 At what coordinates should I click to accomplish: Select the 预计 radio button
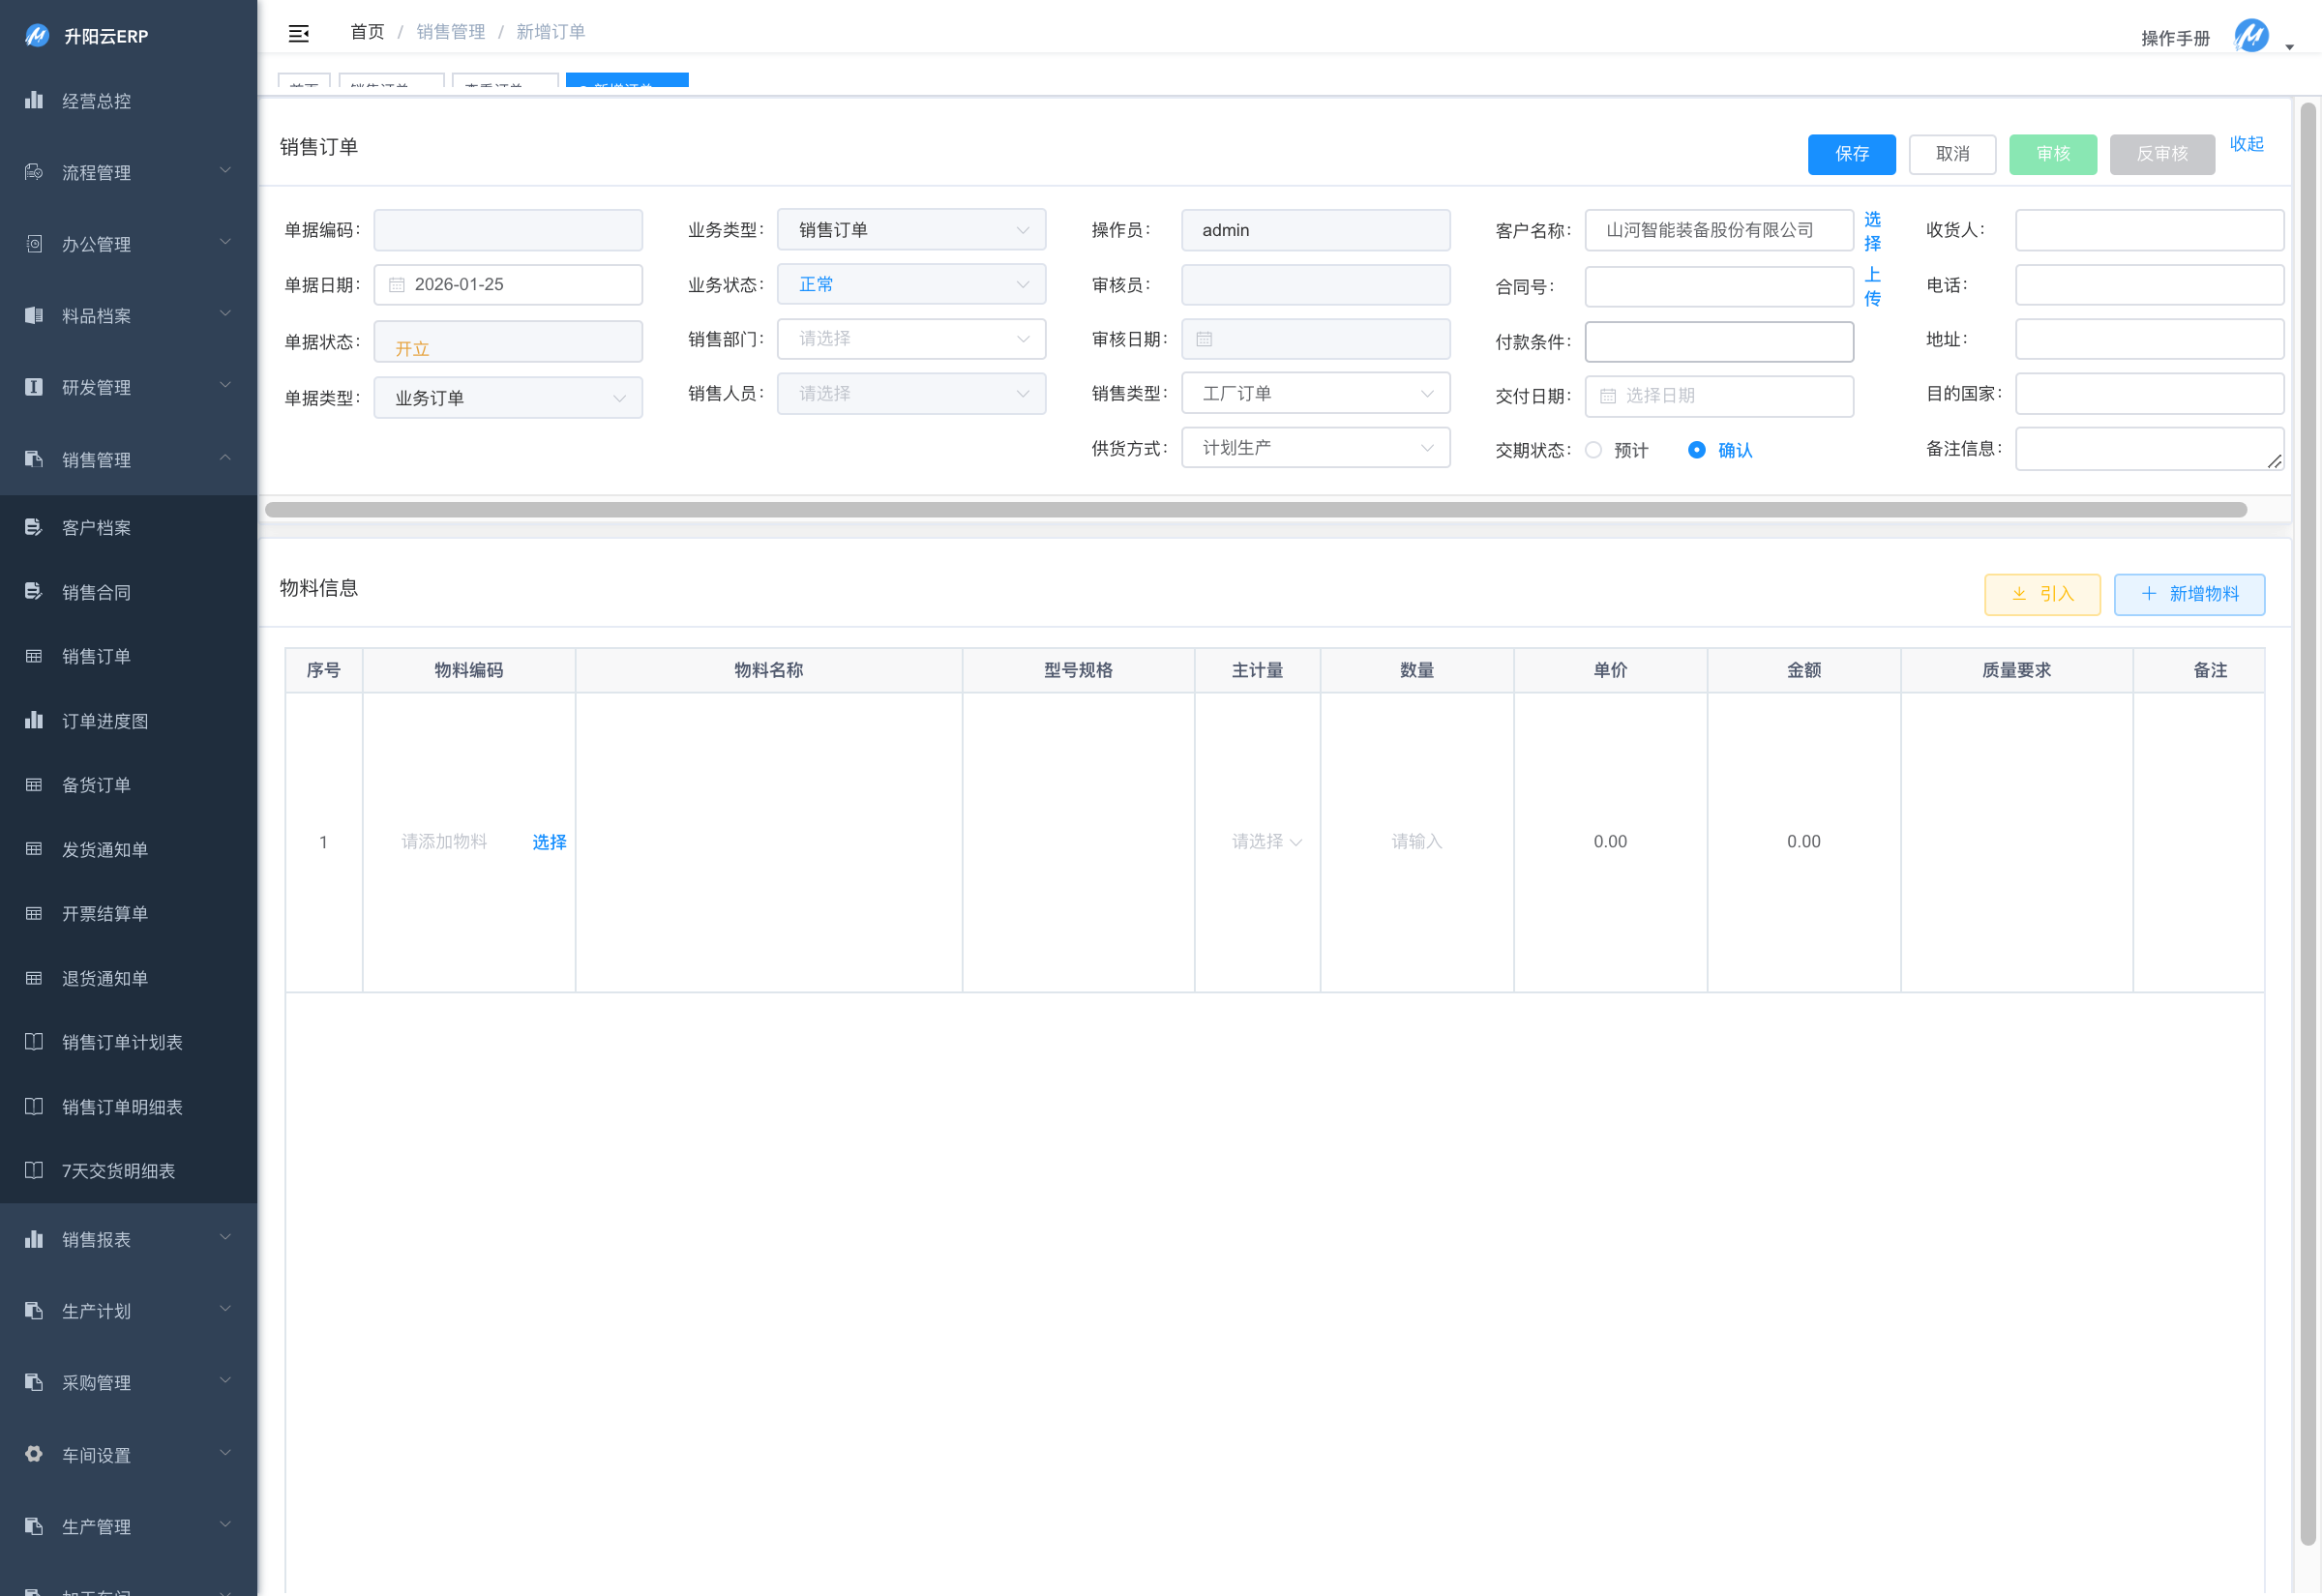1594,450
